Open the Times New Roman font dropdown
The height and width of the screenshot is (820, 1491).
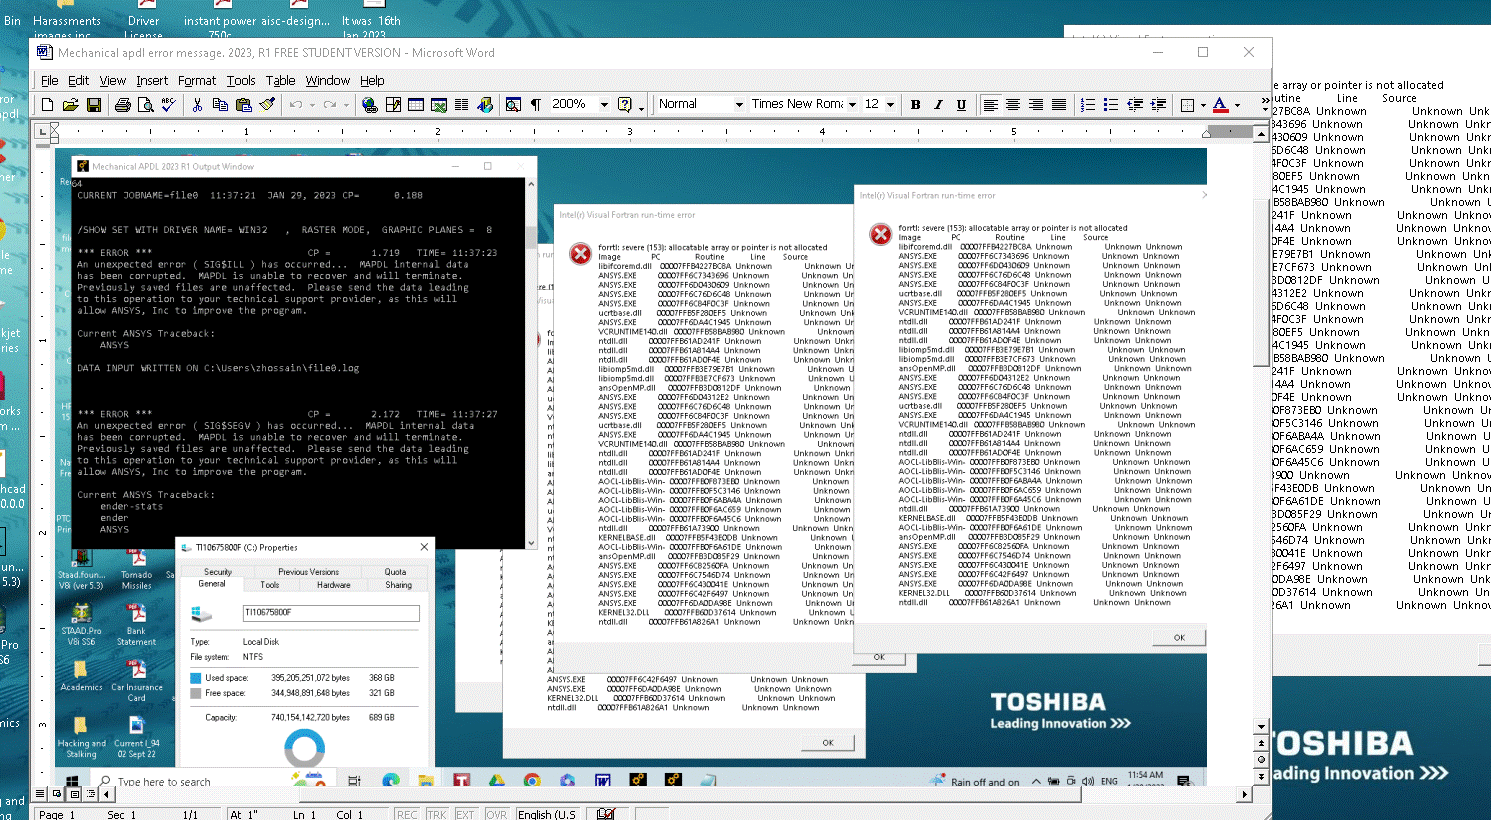pyautogui.click(x=852, y=104)
